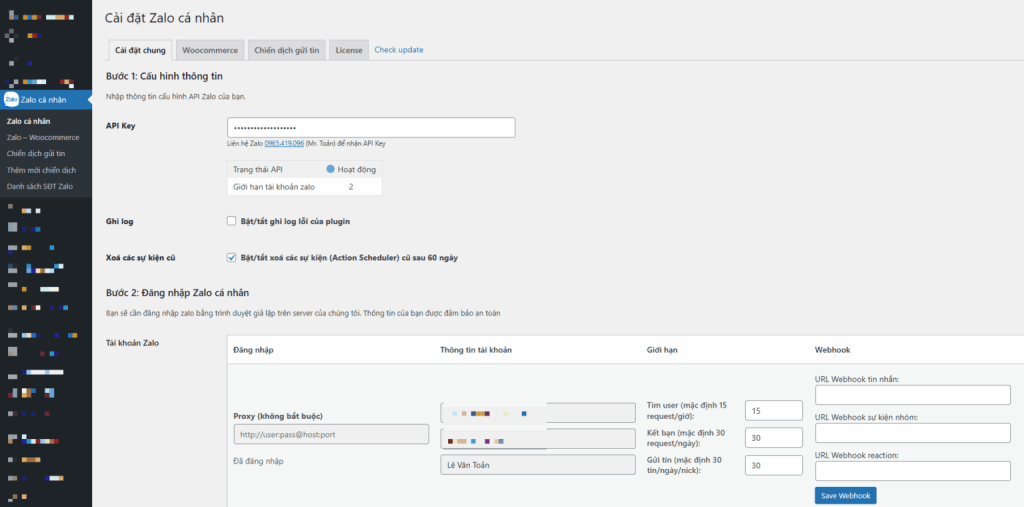
Task: Click the blue API status indicator dot
Action: [x=330, y=169]
